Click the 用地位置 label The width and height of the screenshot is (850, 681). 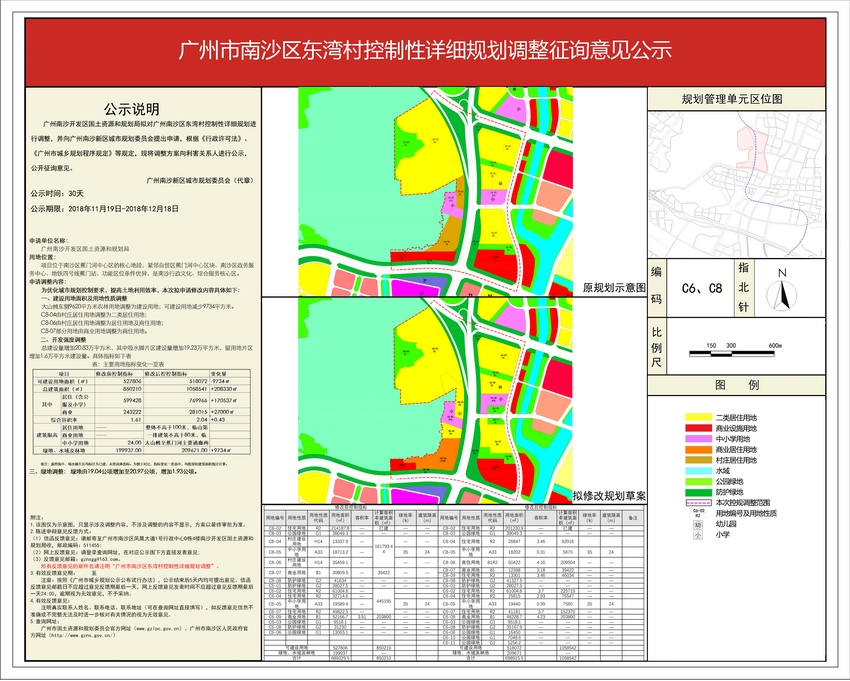click(42, 257)
